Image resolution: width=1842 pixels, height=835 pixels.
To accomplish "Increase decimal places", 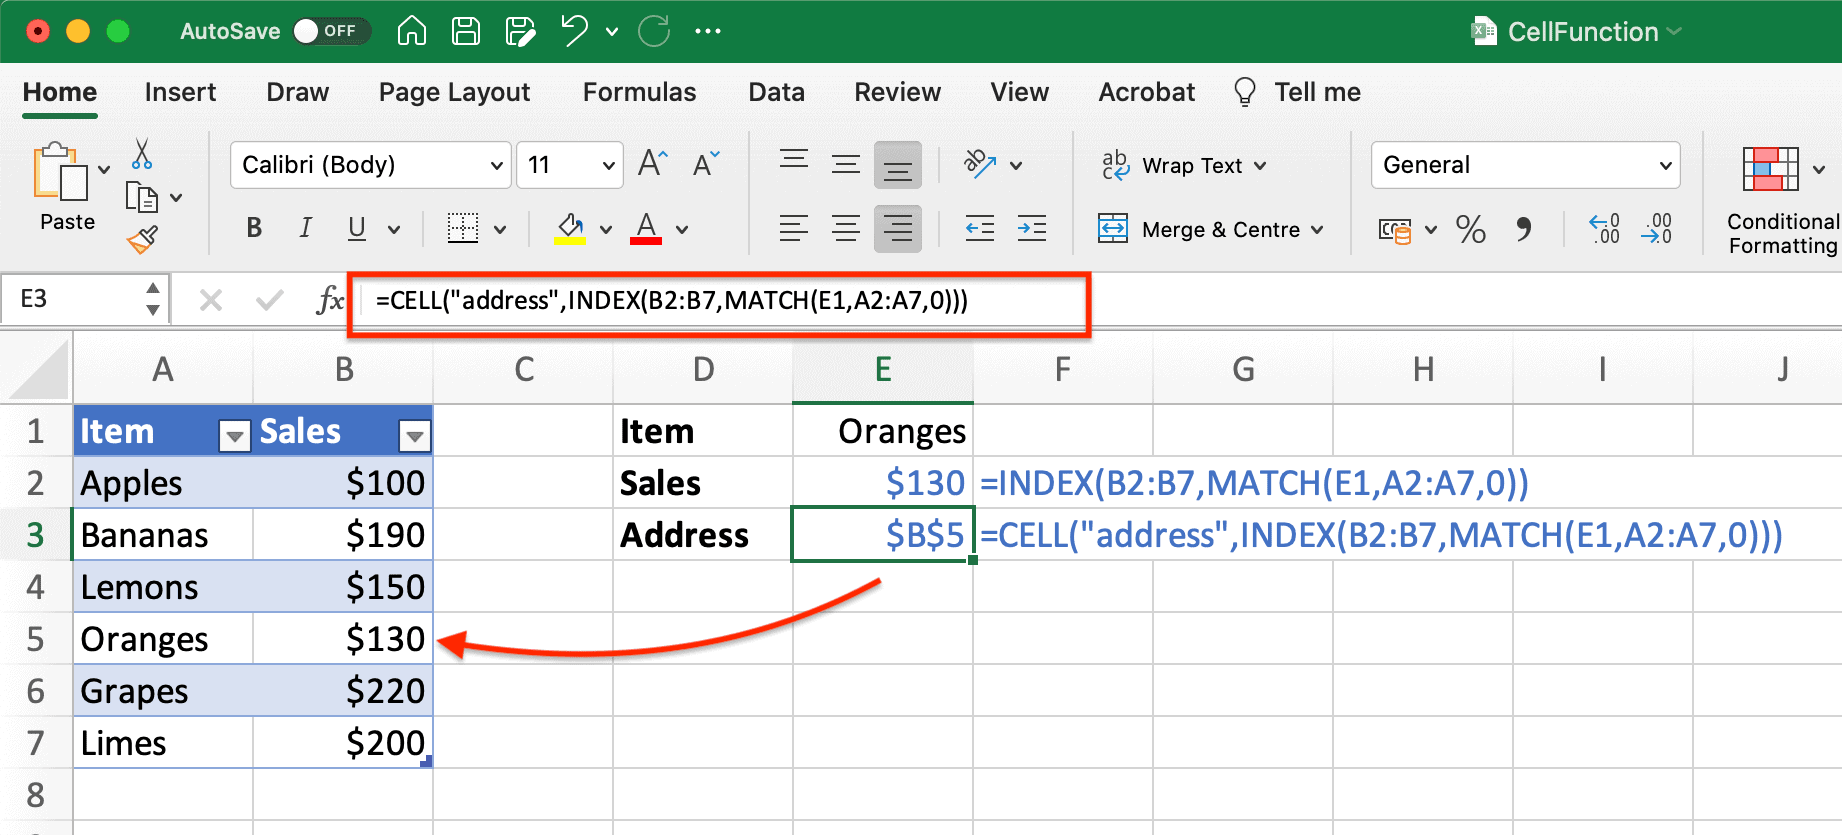I will (x=1605, y=229).
